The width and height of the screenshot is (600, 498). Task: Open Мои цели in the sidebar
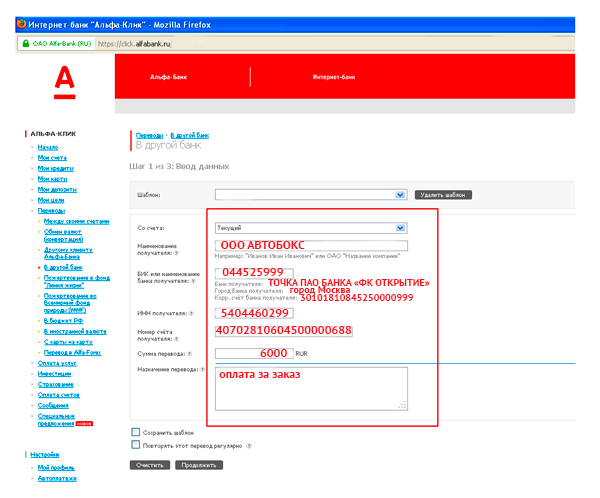click(51, 200)
